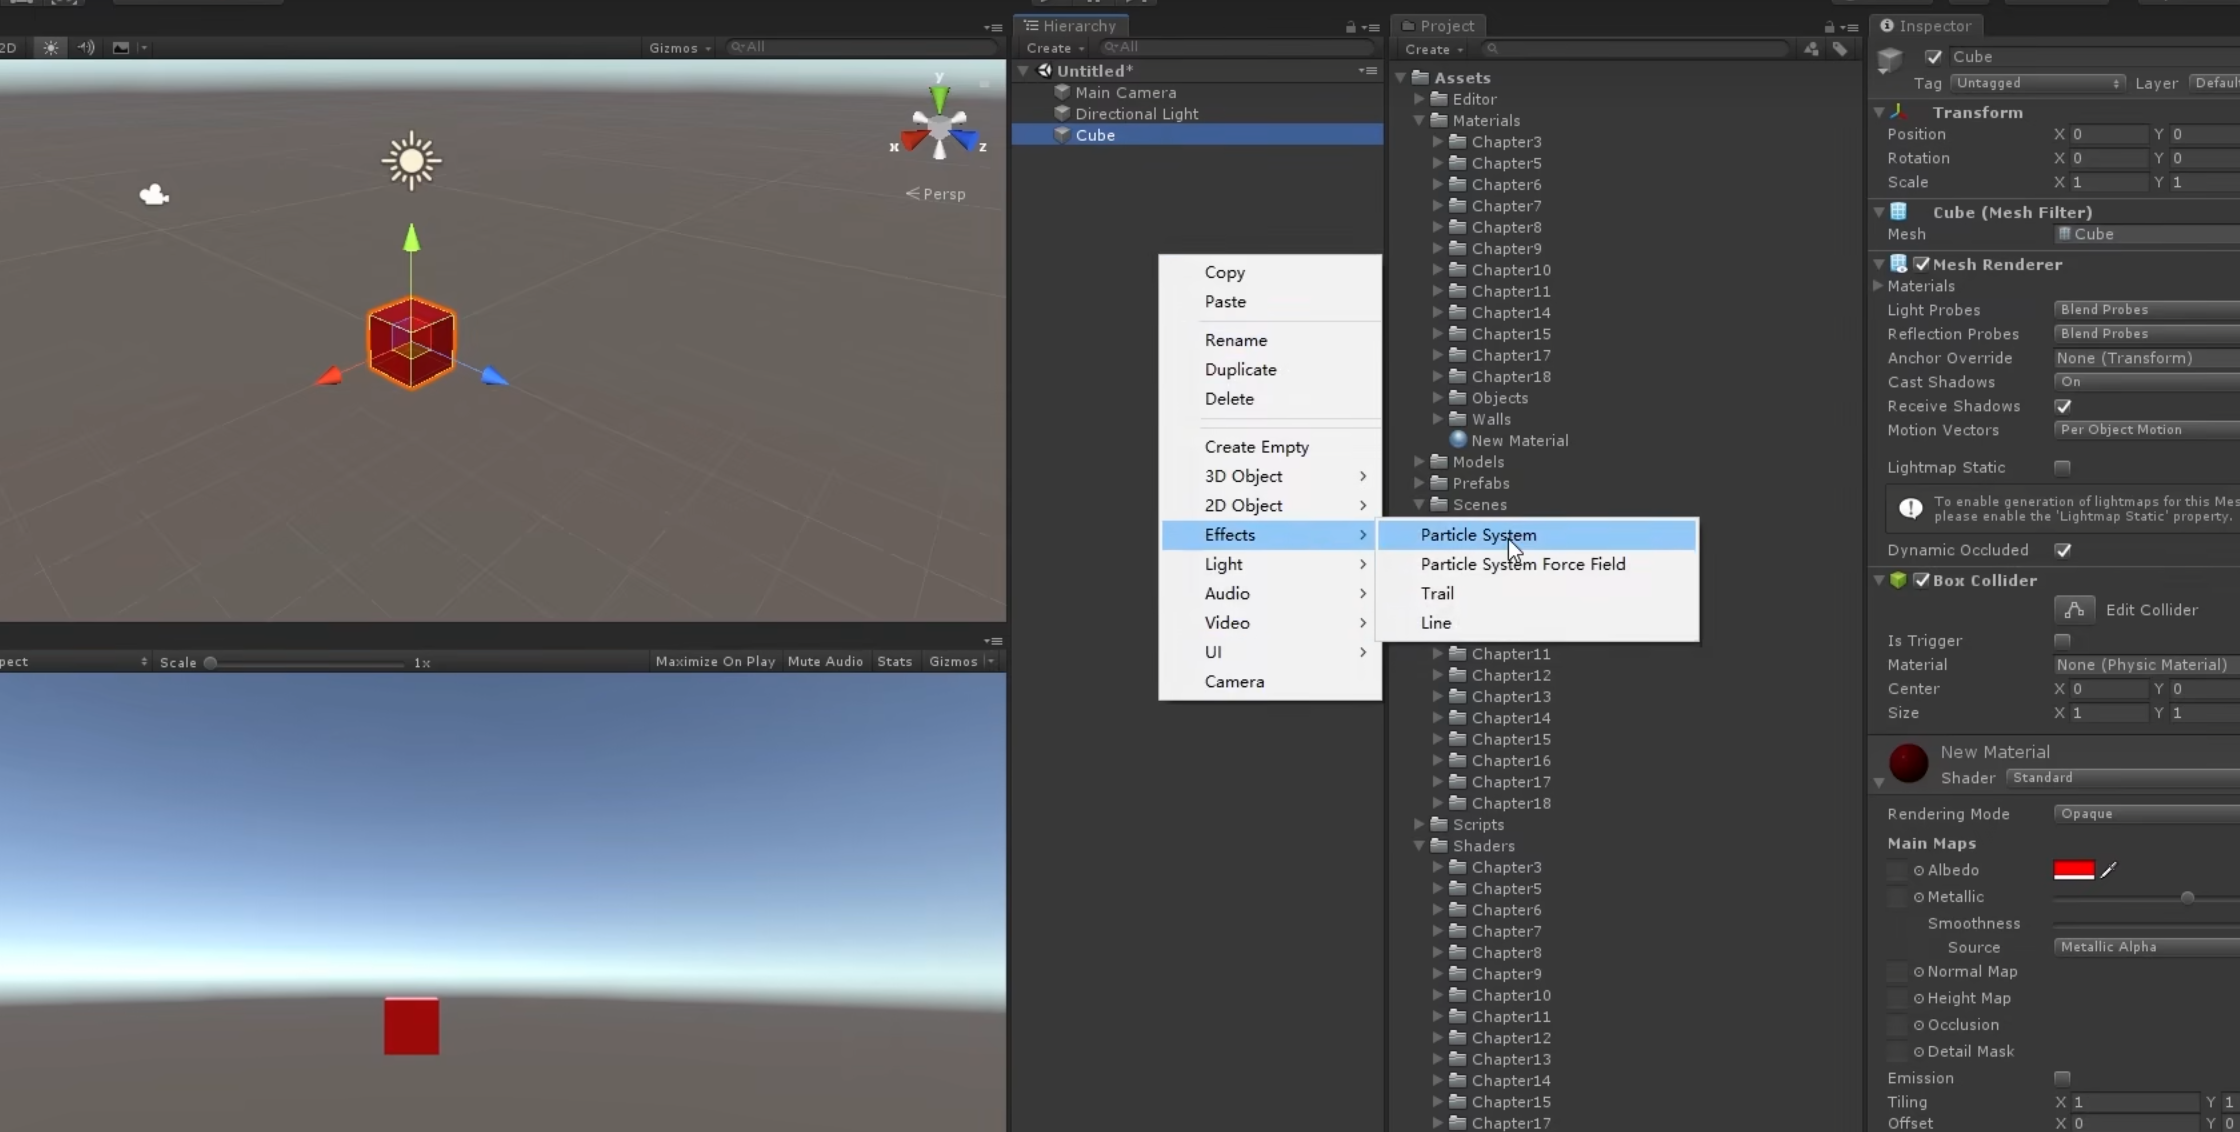Disable Receive Shadows checkbox

[x=2062, y=406]
